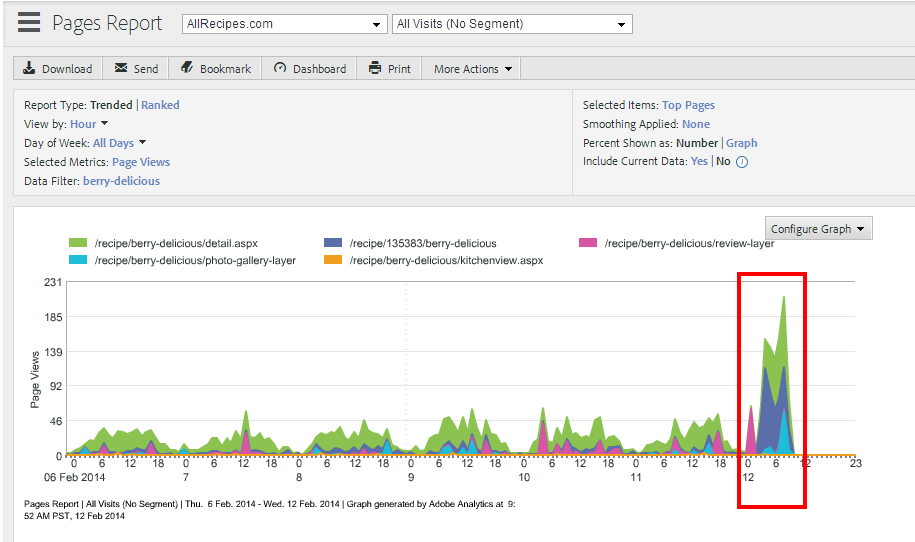Click the info icon beside Include Current Data

click(742, 162)
